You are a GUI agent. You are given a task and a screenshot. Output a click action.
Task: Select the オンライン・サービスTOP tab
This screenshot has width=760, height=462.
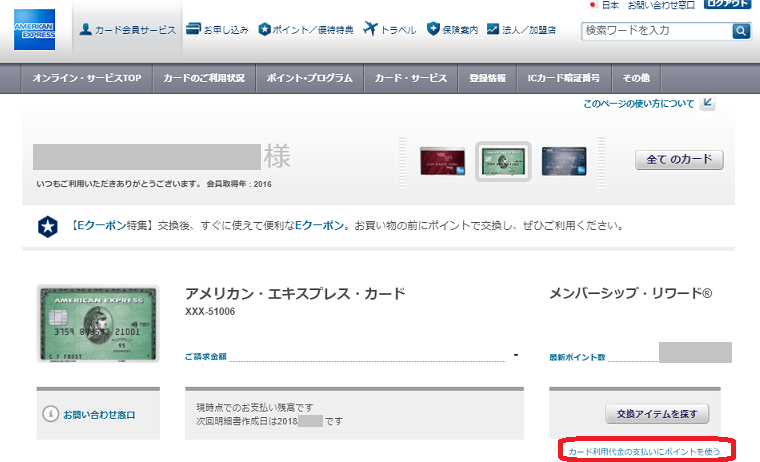(87, 78)
